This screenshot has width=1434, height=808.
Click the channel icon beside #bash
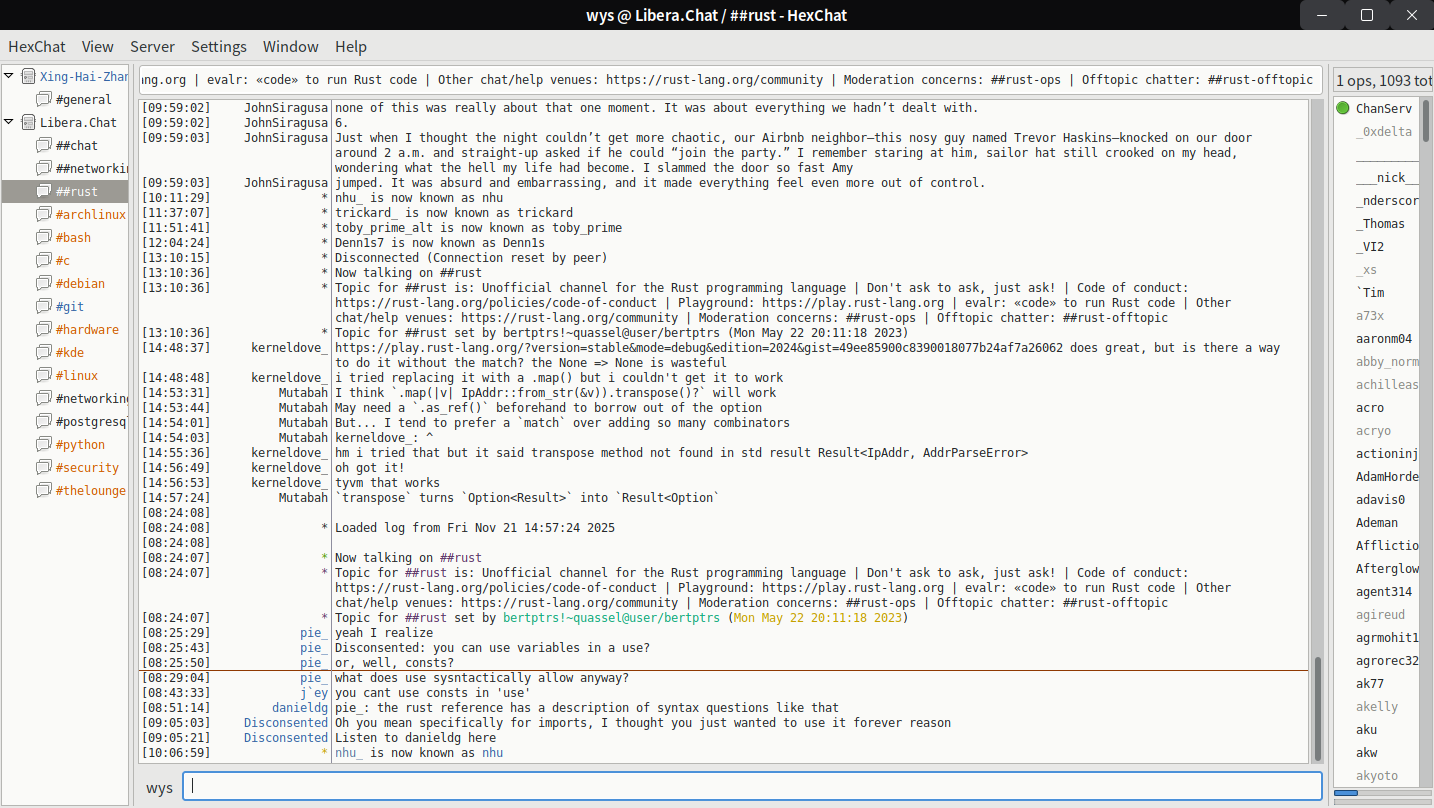44,237
